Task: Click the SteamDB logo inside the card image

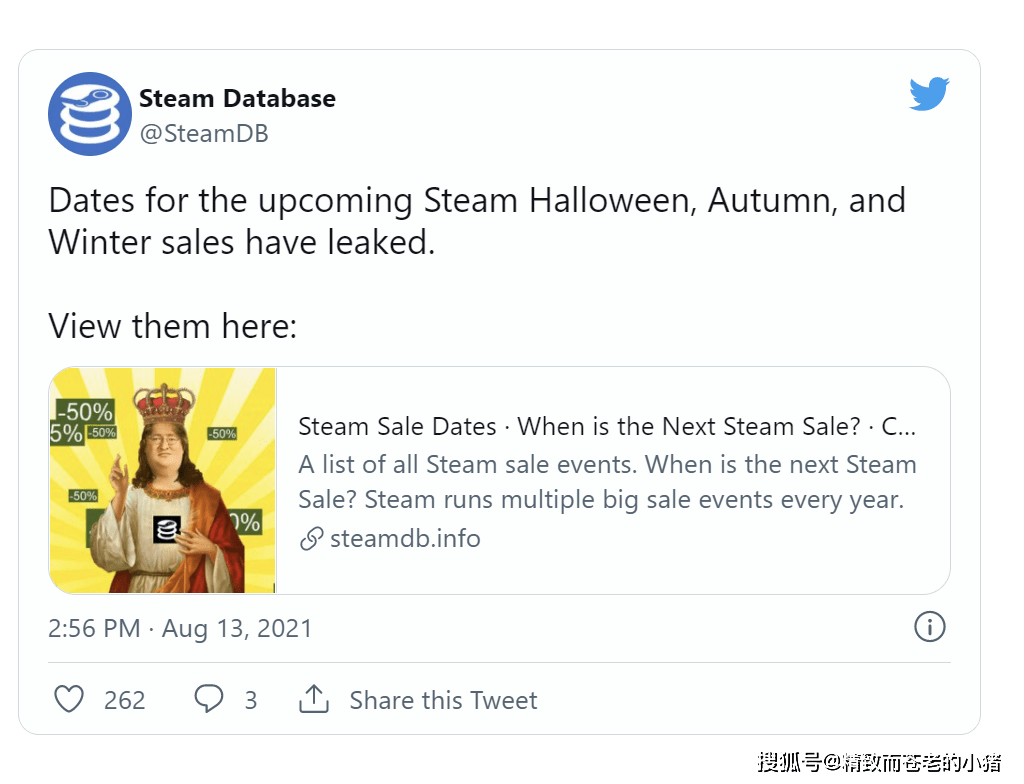Action: click(165, 530)
